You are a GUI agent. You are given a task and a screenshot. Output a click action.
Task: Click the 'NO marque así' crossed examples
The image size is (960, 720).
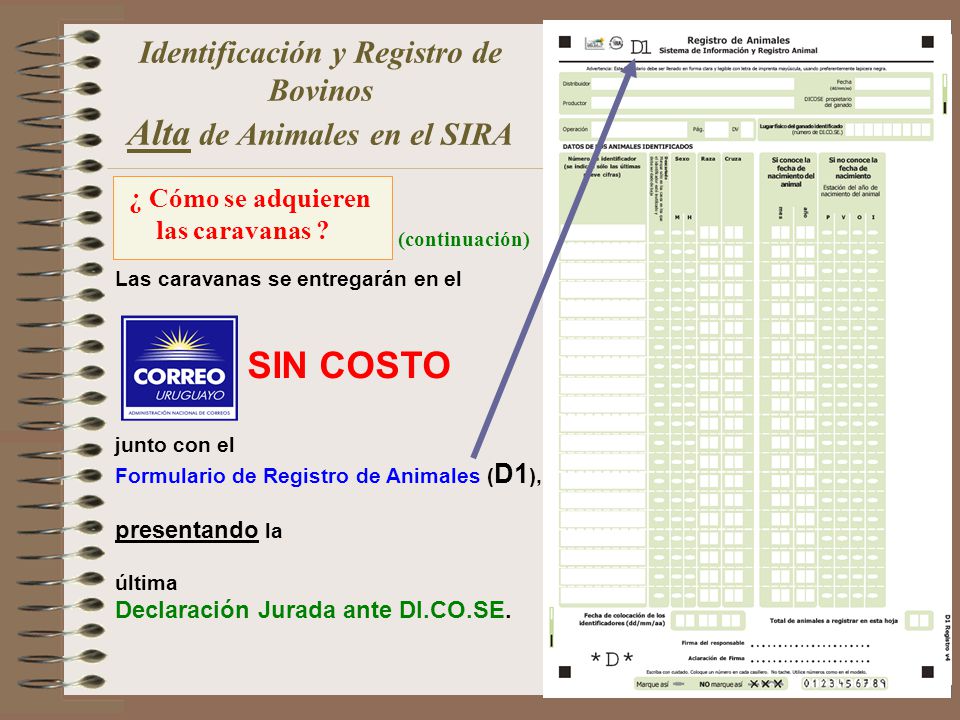tap(766, 684)
